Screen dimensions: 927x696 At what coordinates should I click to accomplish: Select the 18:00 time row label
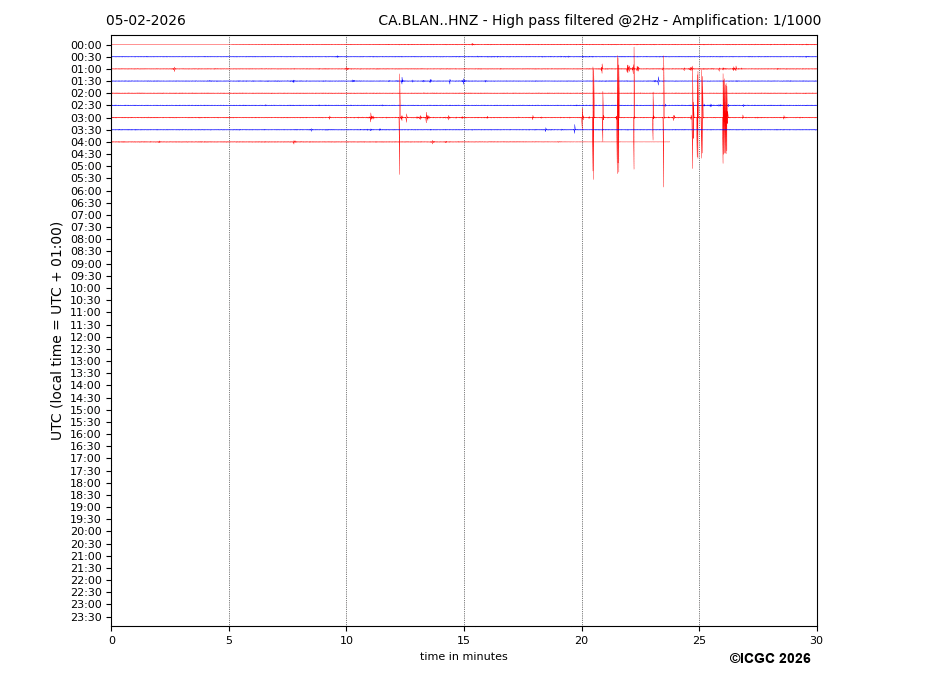[x=86, y=483]
